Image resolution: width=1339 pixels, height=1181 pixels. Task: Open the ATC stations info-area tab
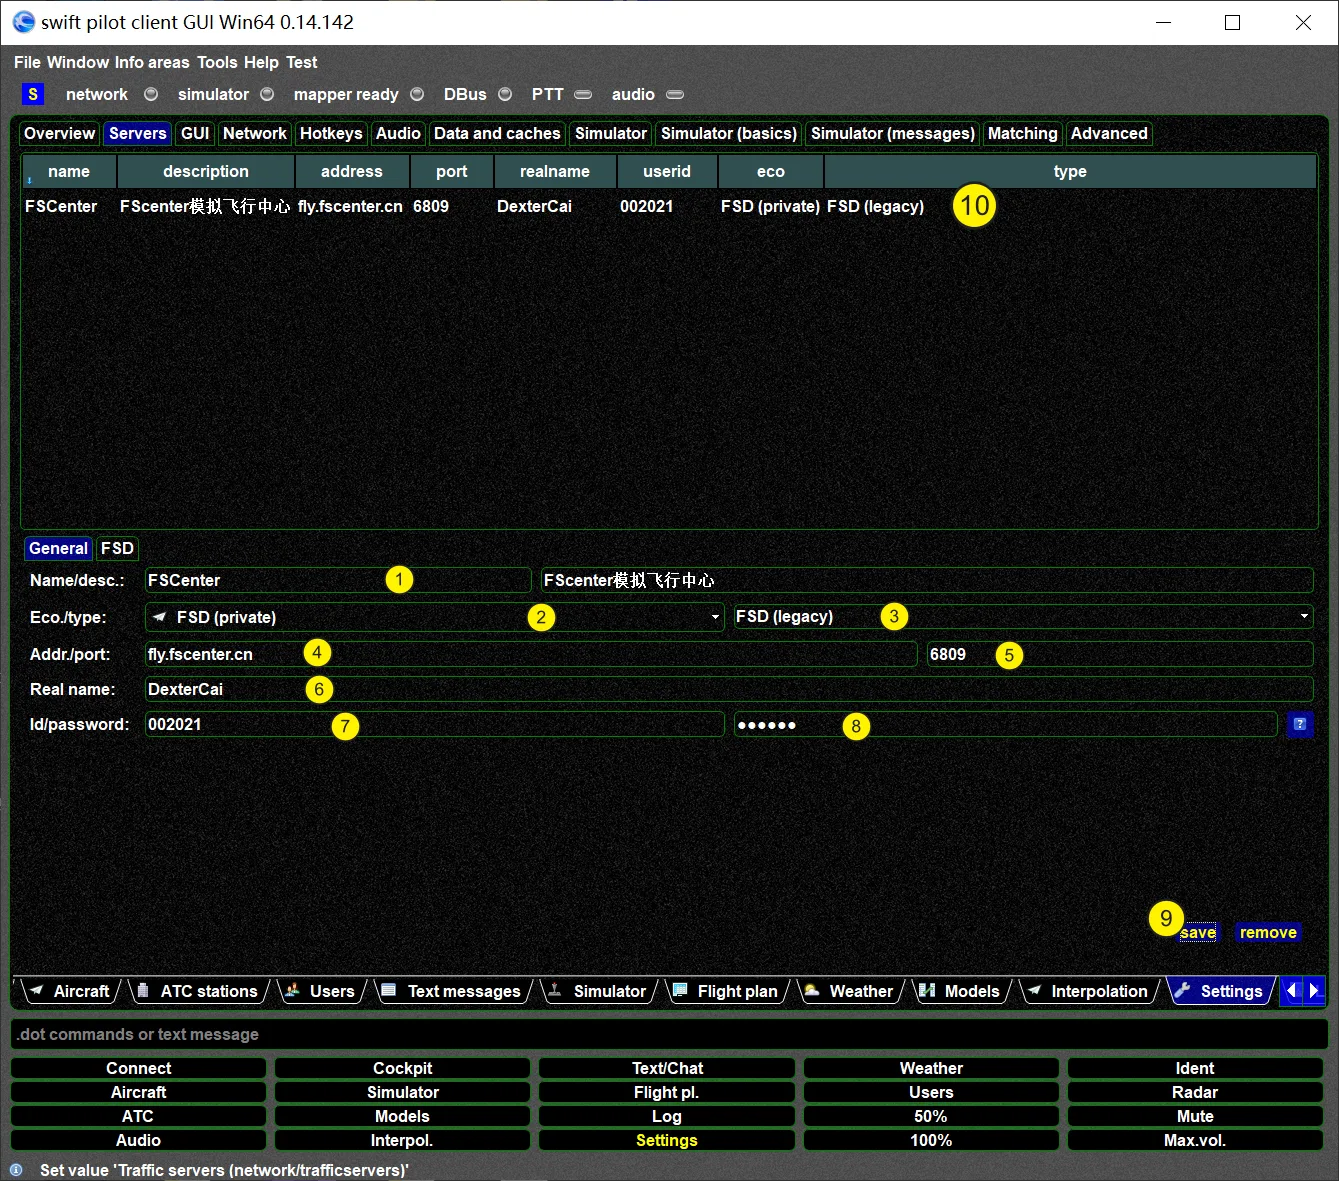pyautogui.click(x=199, y=991)
